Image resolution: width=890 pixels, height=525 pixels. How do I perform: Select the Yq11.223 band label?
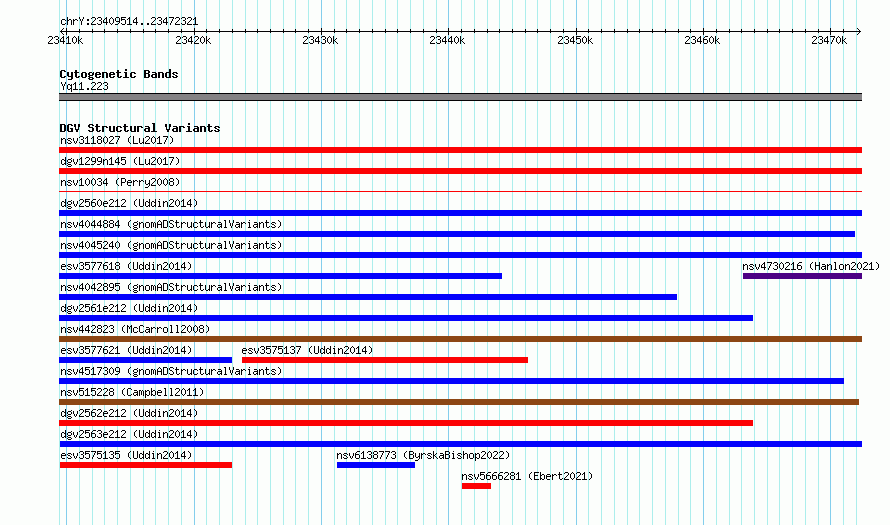[x=84, y=86]
